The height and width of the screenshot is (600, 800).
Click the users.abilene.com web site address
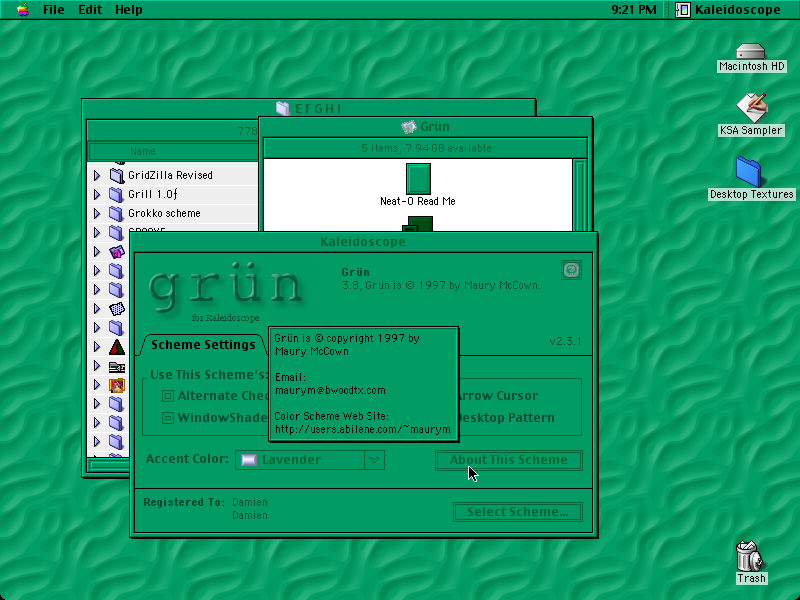pyautogui.click(x=363, y=430)
